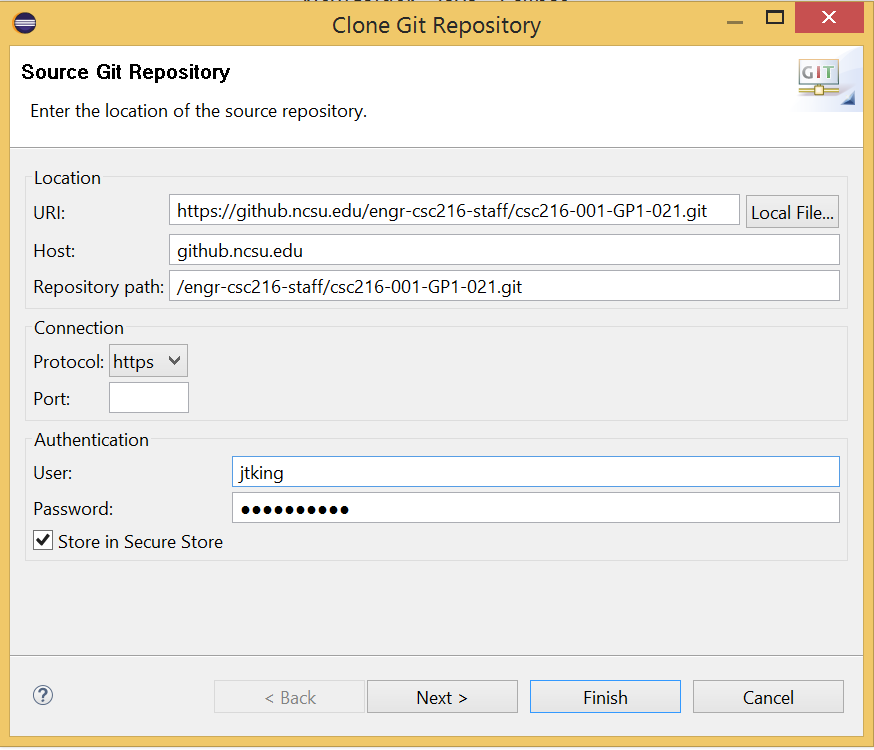Place cursor in the URI field

[x=450, y=210]
